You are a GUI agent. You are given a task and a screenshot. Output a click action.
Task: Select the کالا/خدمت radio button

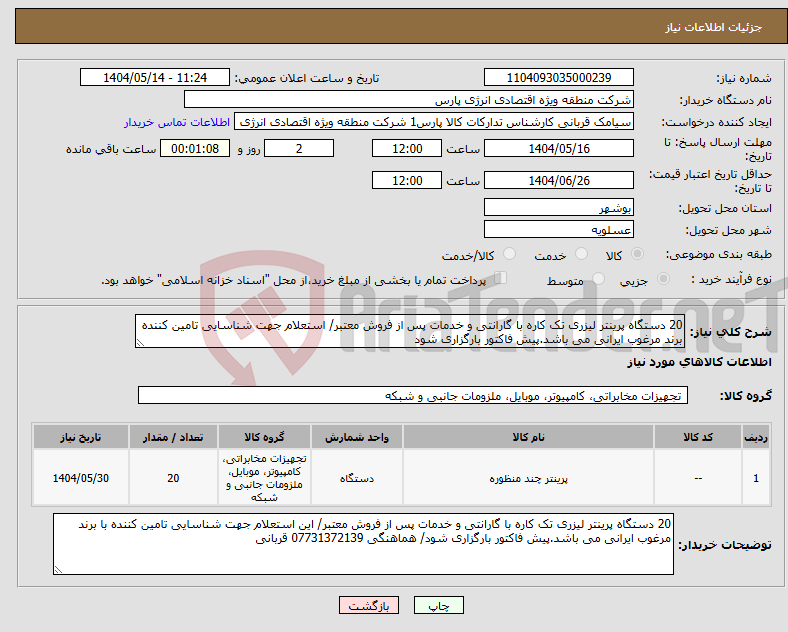point(509,254)
